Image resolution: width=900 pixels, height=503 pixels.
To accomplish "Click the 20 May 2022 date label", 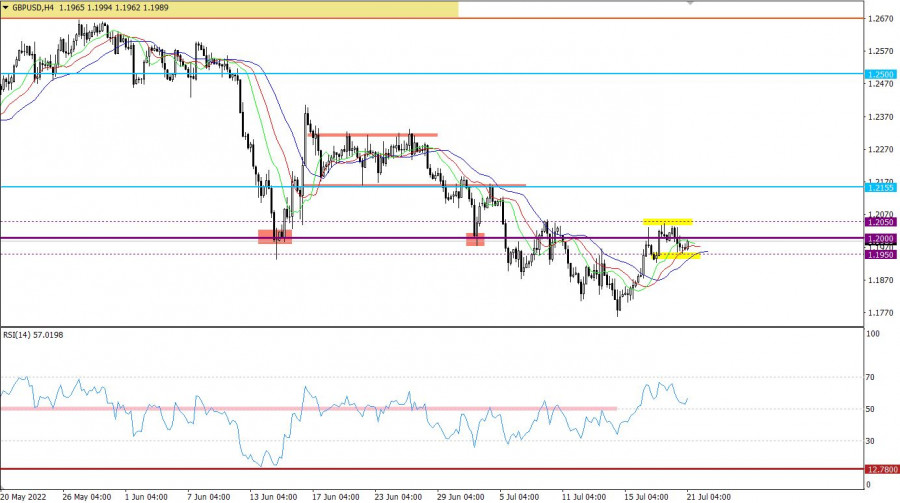I will (24, 497).
